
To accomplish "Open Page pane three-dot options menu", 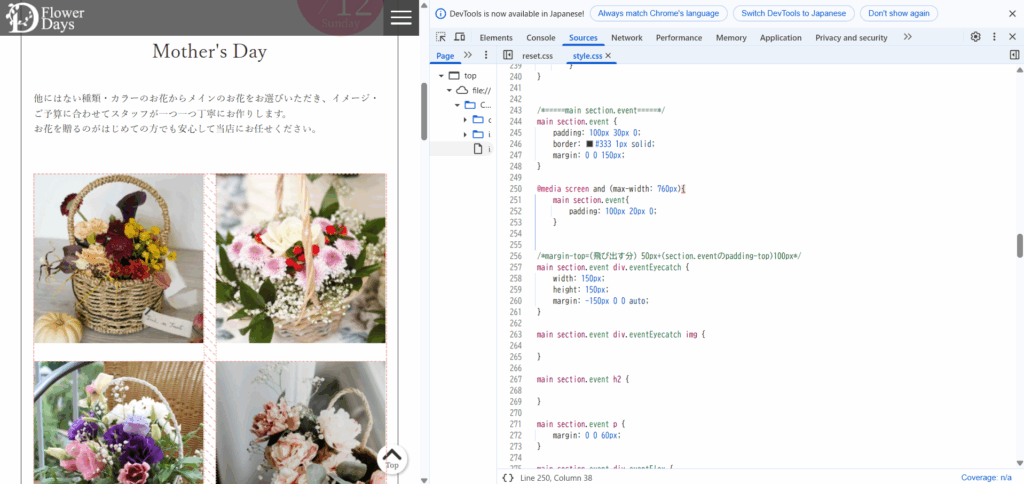I will (x=486, y=56).
